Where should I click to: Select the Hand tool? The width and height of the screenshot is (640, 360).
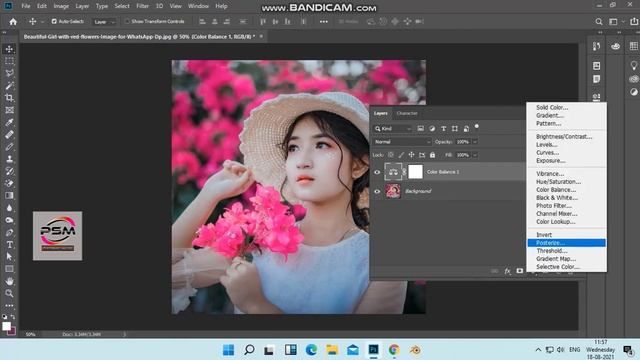point(9,281)
